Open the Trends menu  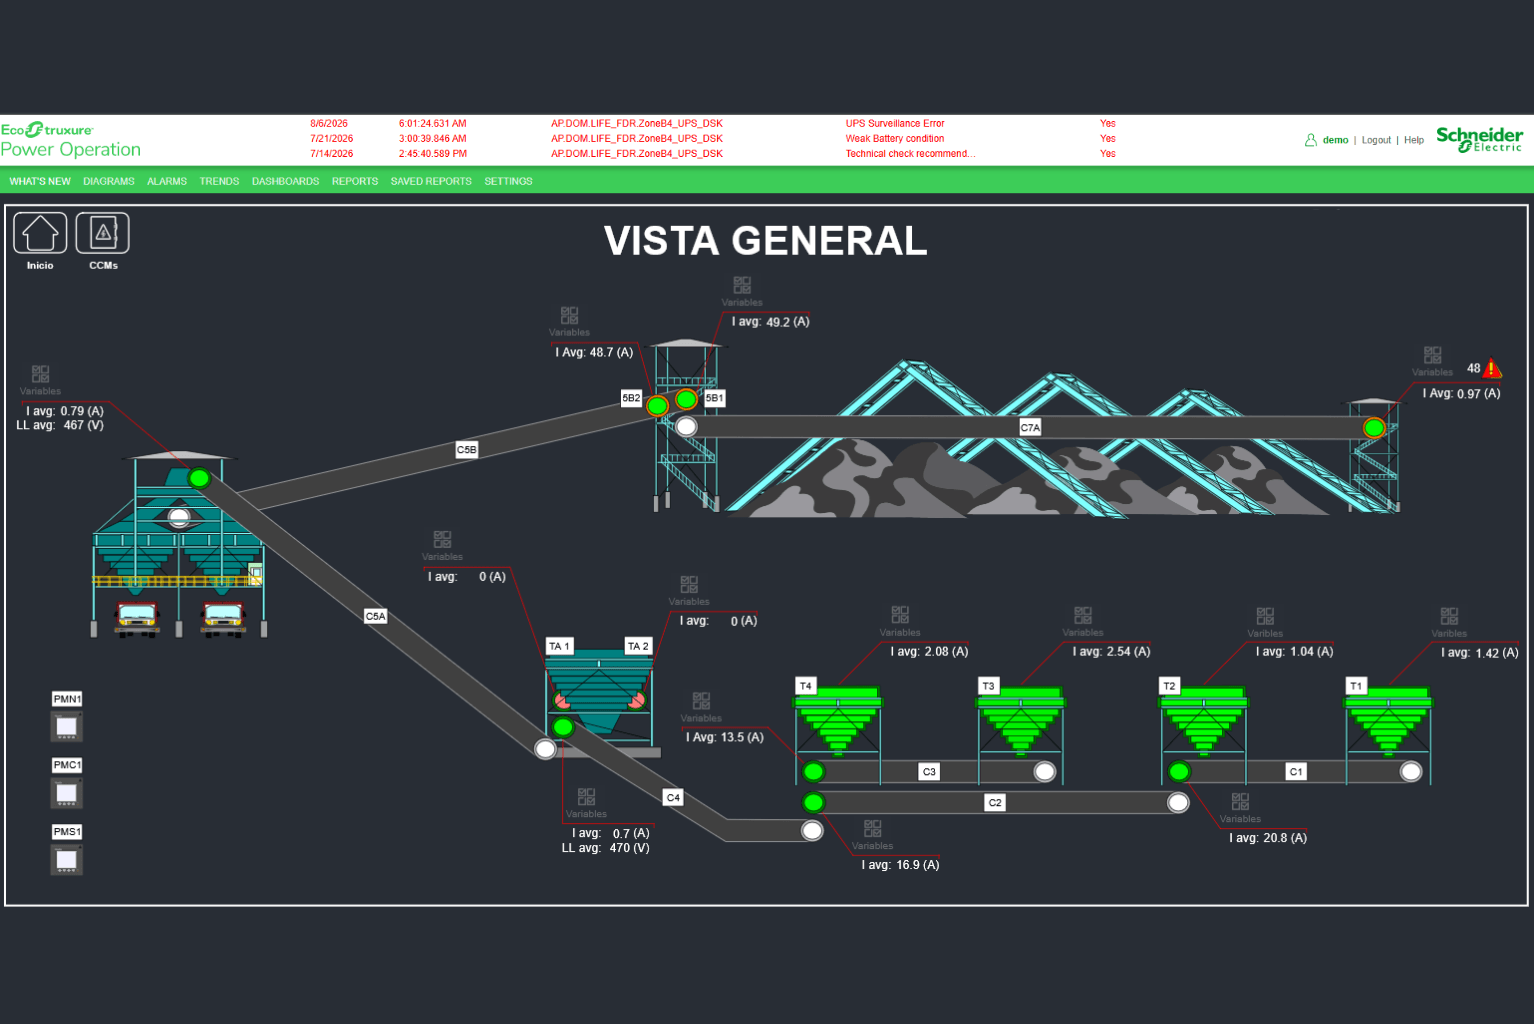coord(219,181)
